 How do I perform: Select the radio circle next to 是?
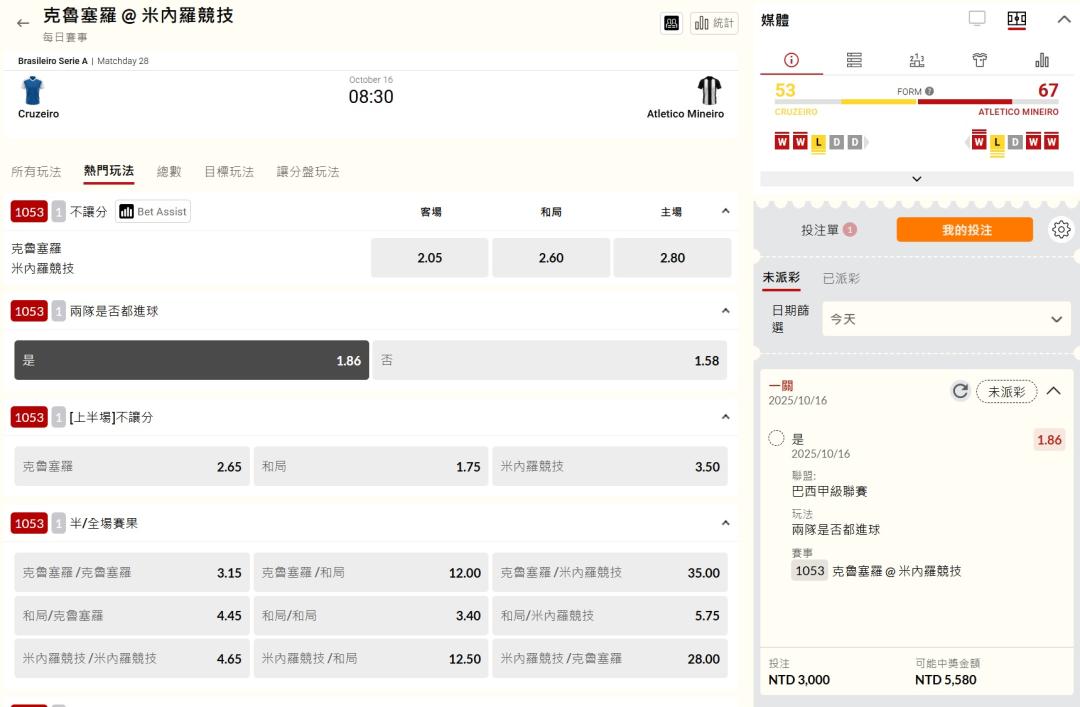click(x=776, y=439)
